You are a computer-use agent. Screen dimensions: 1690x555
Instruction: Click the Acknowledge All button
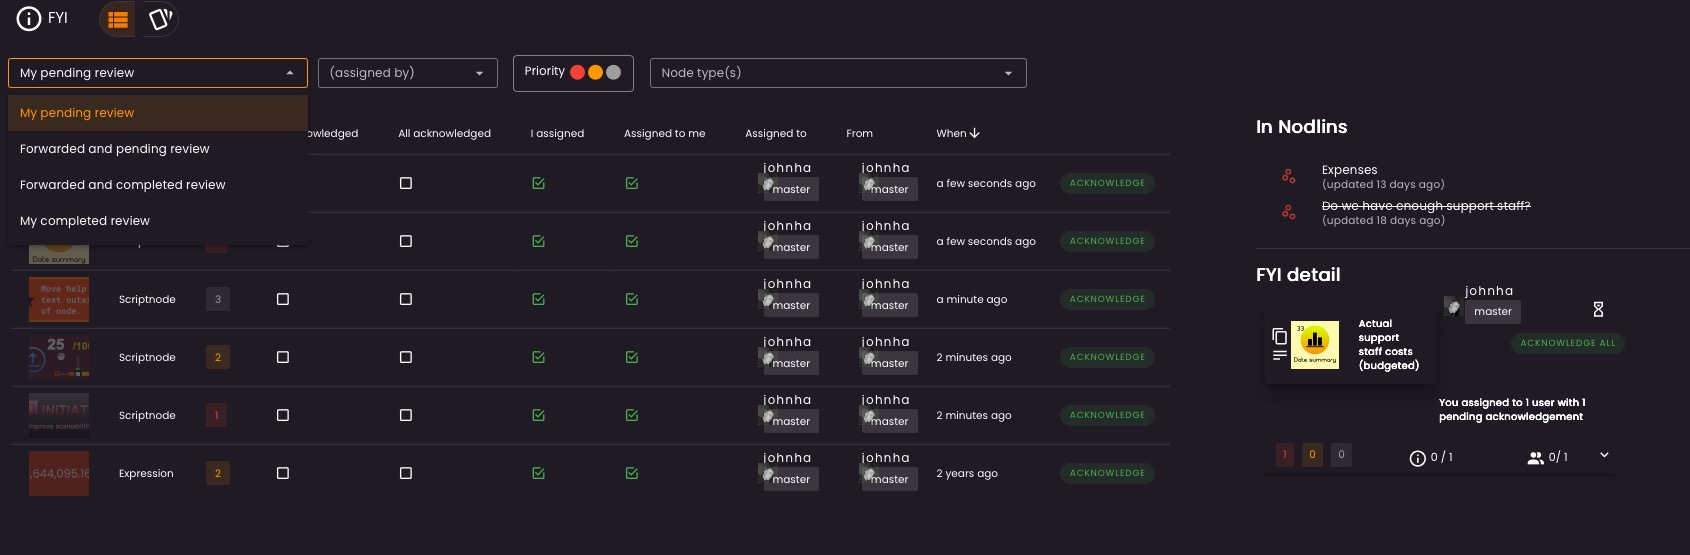(1567, 343)
